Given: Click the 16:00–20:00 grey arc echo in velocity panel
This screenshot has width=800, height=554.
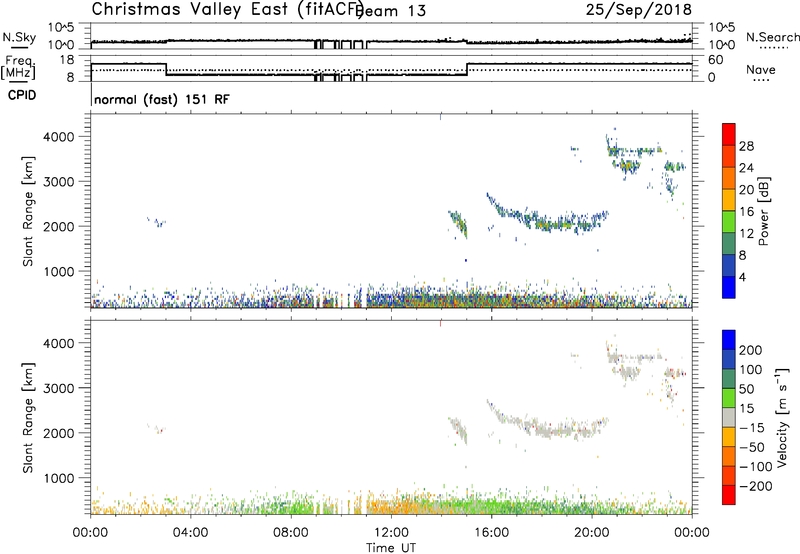Looking at the screenshot, I should point(548,422).
